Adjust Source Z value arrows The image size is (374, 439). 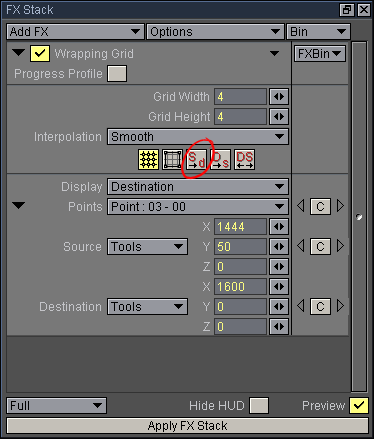click(279, 267)
